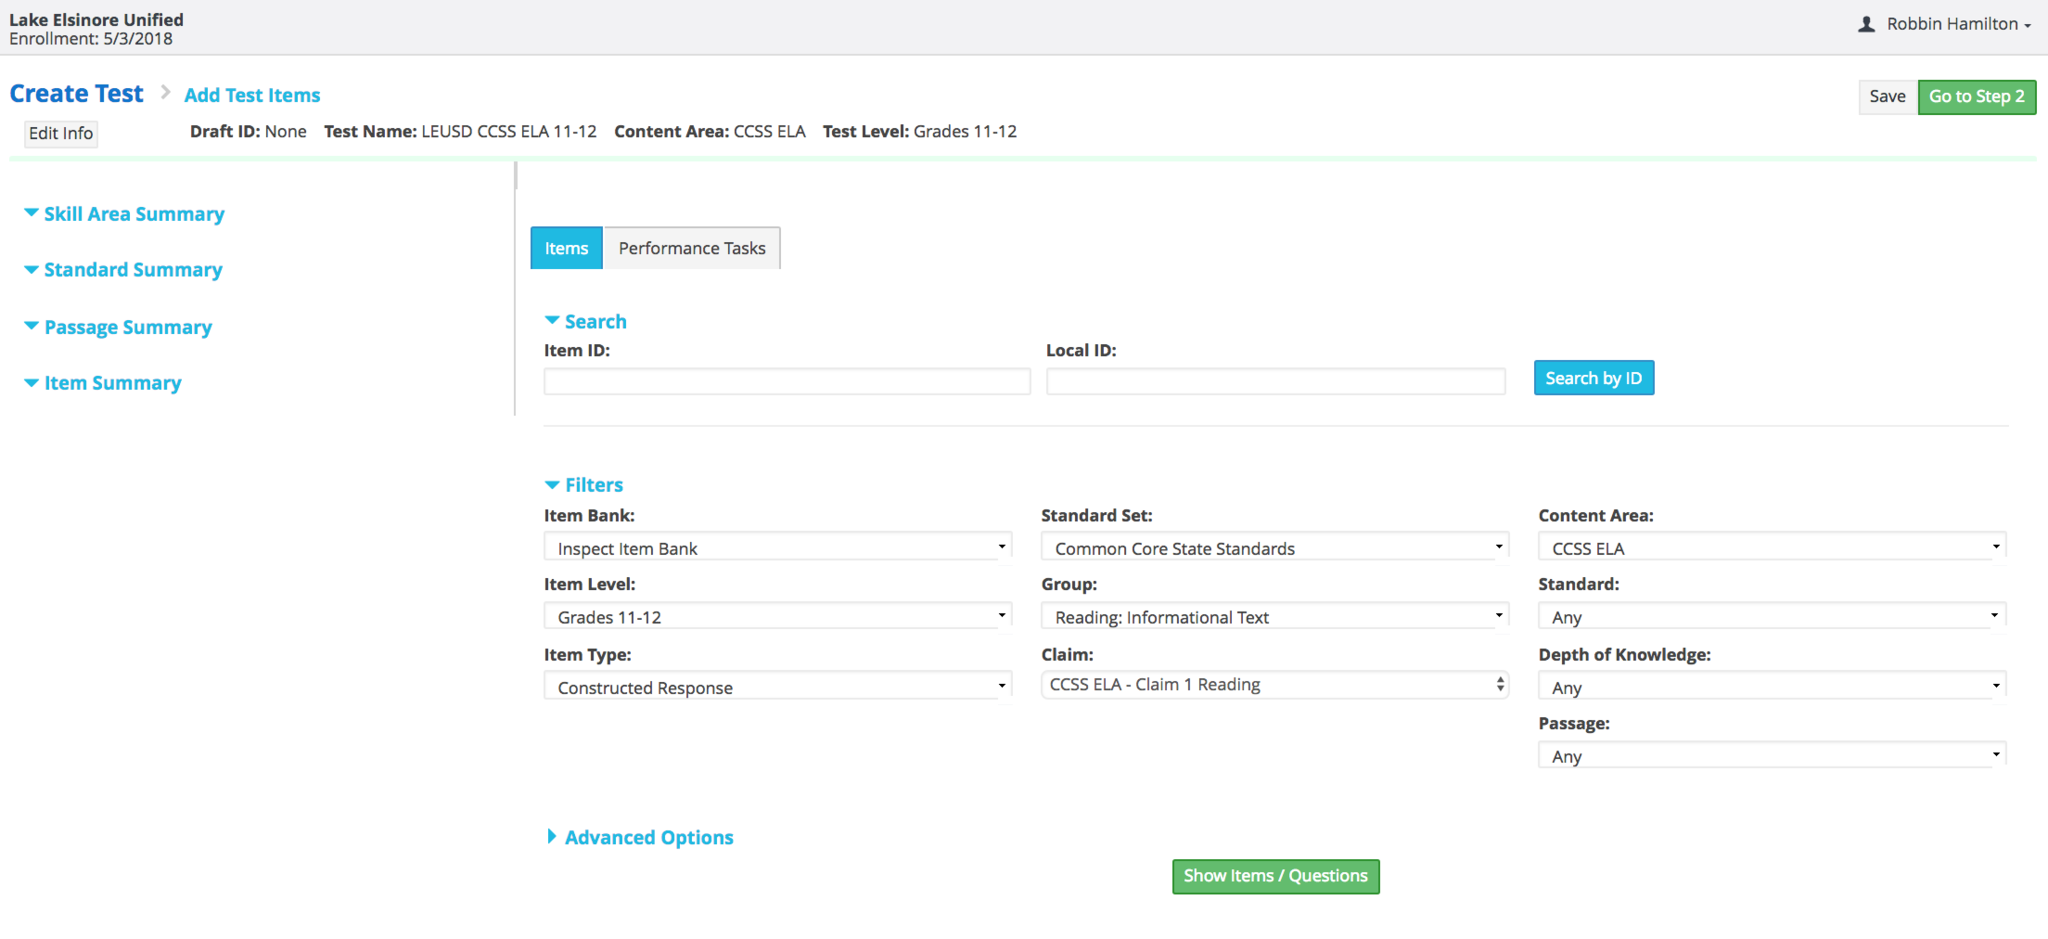Collapse the Skill Area Summary section

(124, 214)
